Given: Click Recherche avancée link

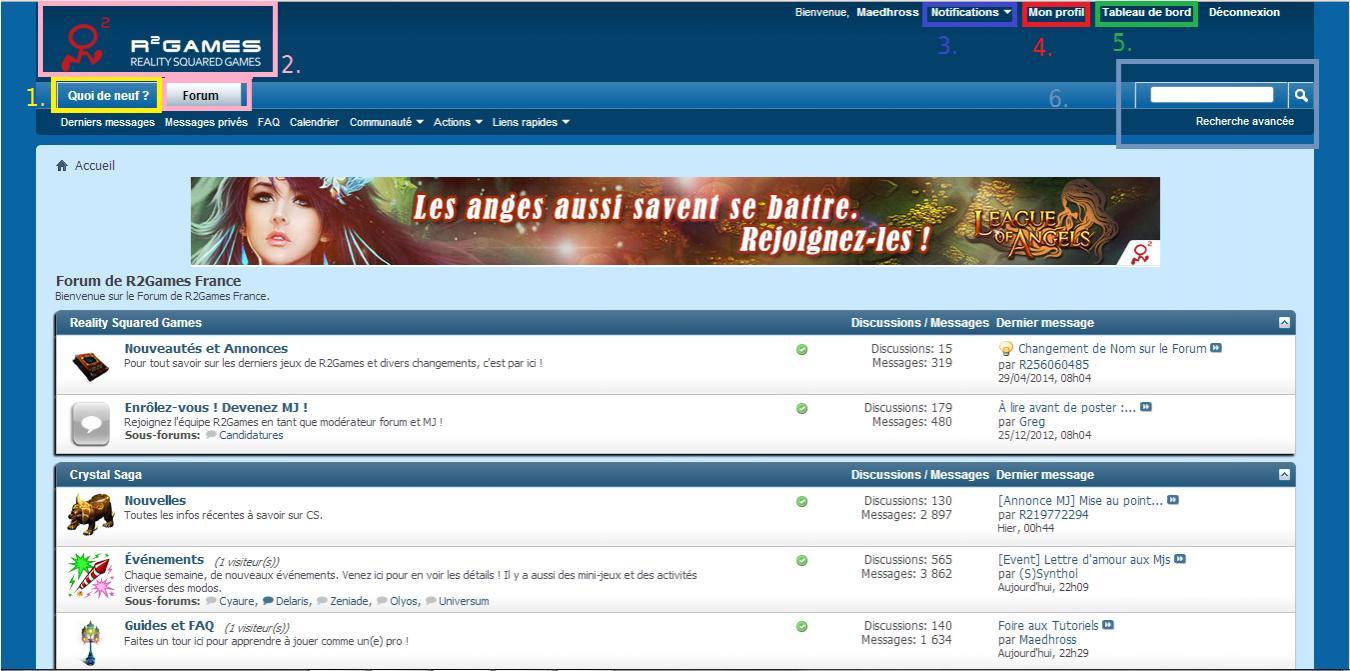Looking at the screenshot, I should click(x=1244, y=121).
